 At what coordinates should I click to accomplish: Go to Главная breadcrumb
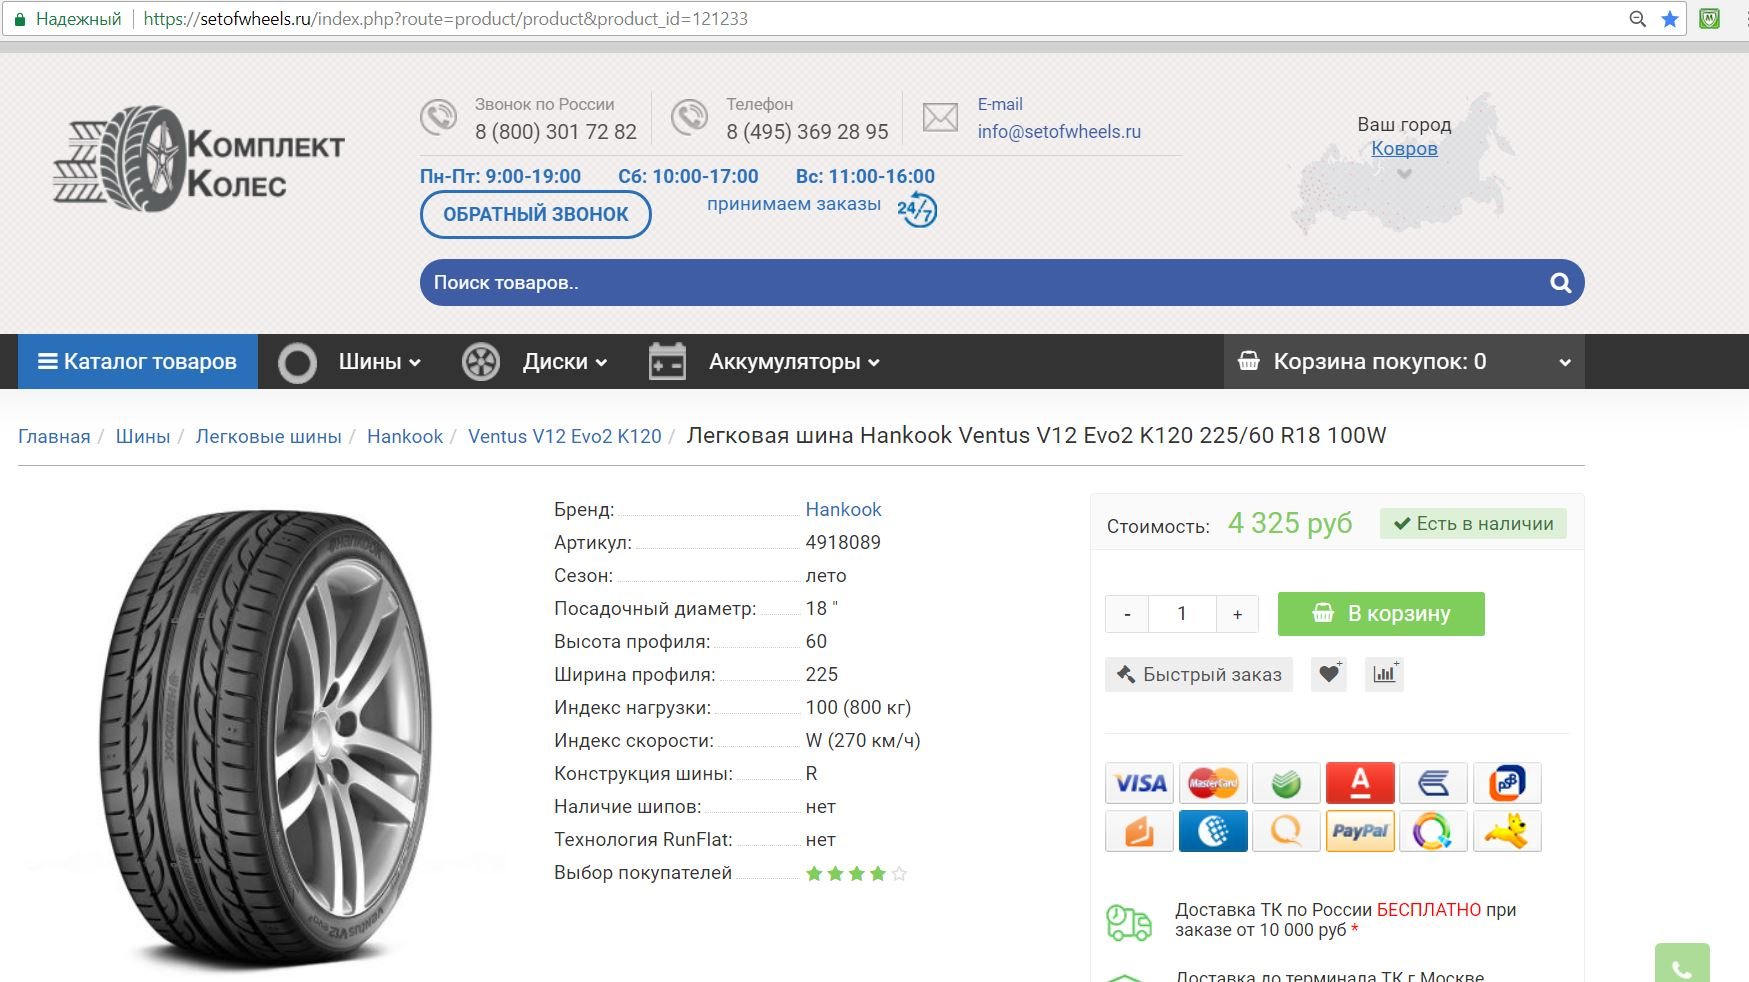(54, 436)
